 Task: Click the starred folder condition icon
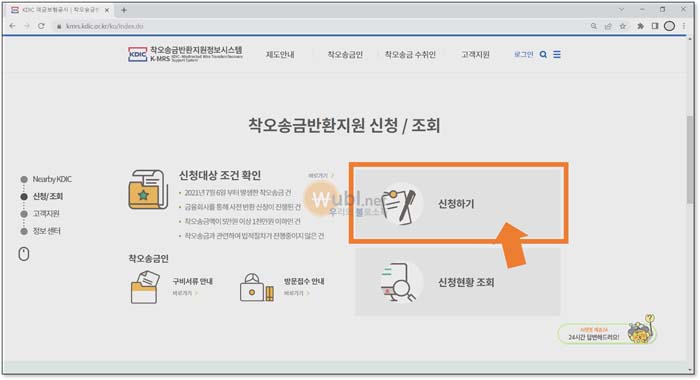click(147, 189)
